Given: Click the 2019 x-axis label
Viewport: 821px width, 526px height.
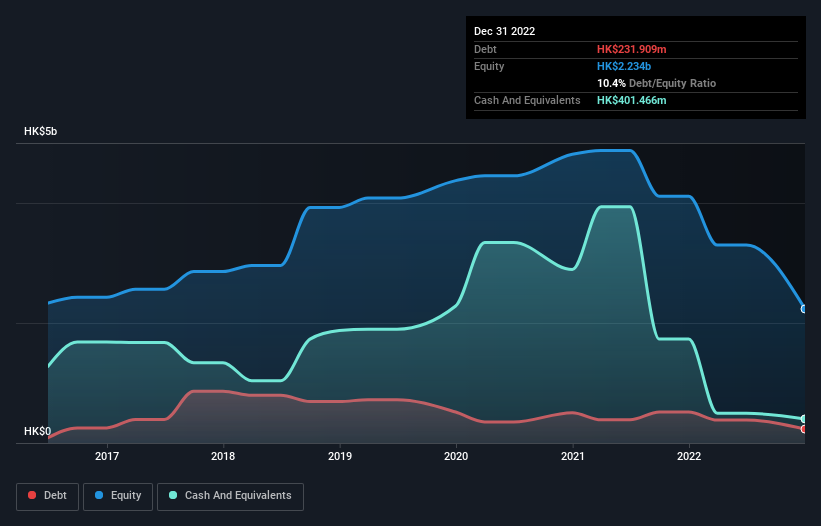Looking at the screenshot, I should click(340, 456).
